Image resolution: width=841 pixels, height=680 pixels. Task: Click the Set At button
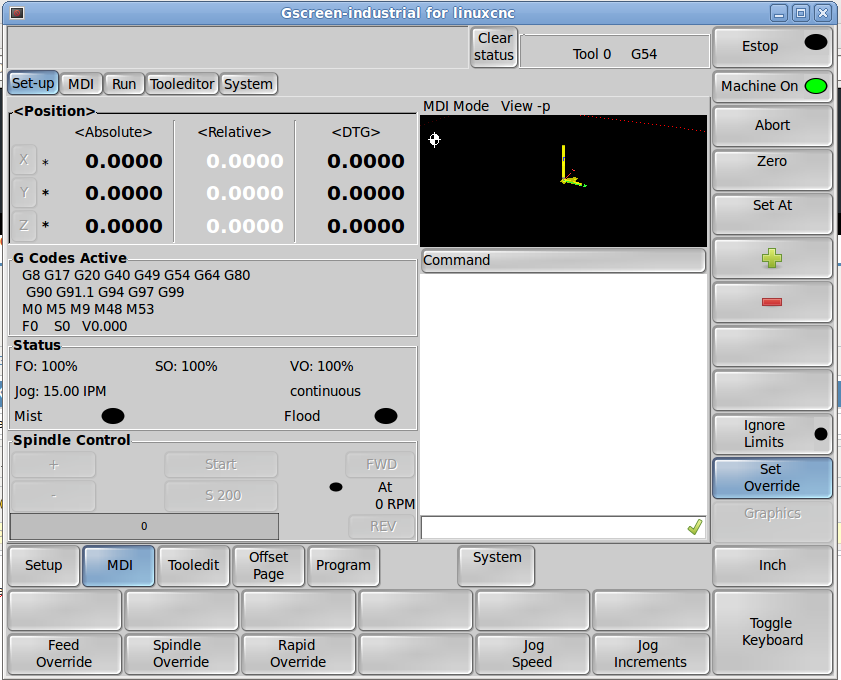[772, 213]
